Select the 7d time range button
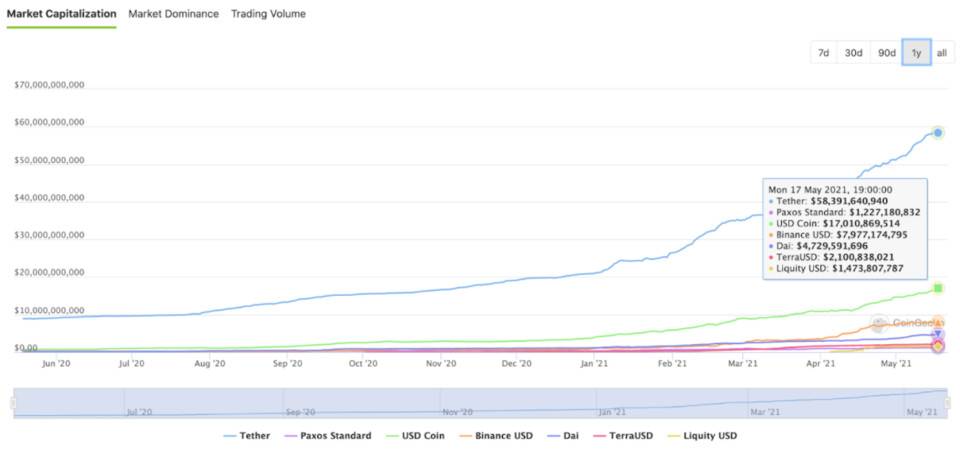 [823, 53]
